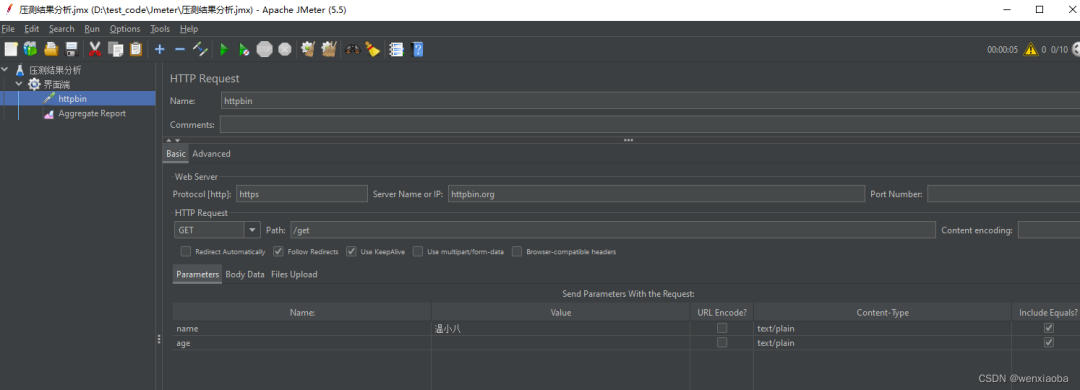Viewport: 1080px width, 390px height.
Task: Click the Reset Search broom icon
Action: tap(373, 49)
